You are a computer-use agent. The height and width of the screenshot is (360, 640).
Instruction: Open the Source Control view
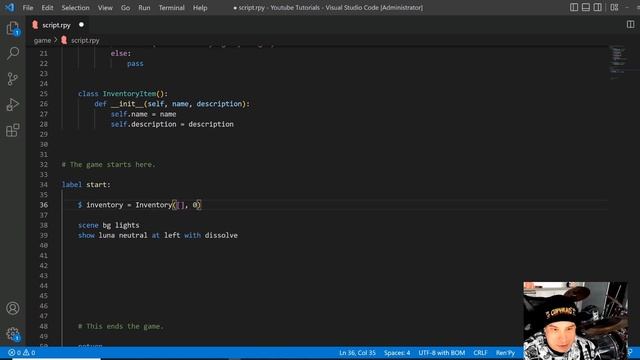coord(13,79)
